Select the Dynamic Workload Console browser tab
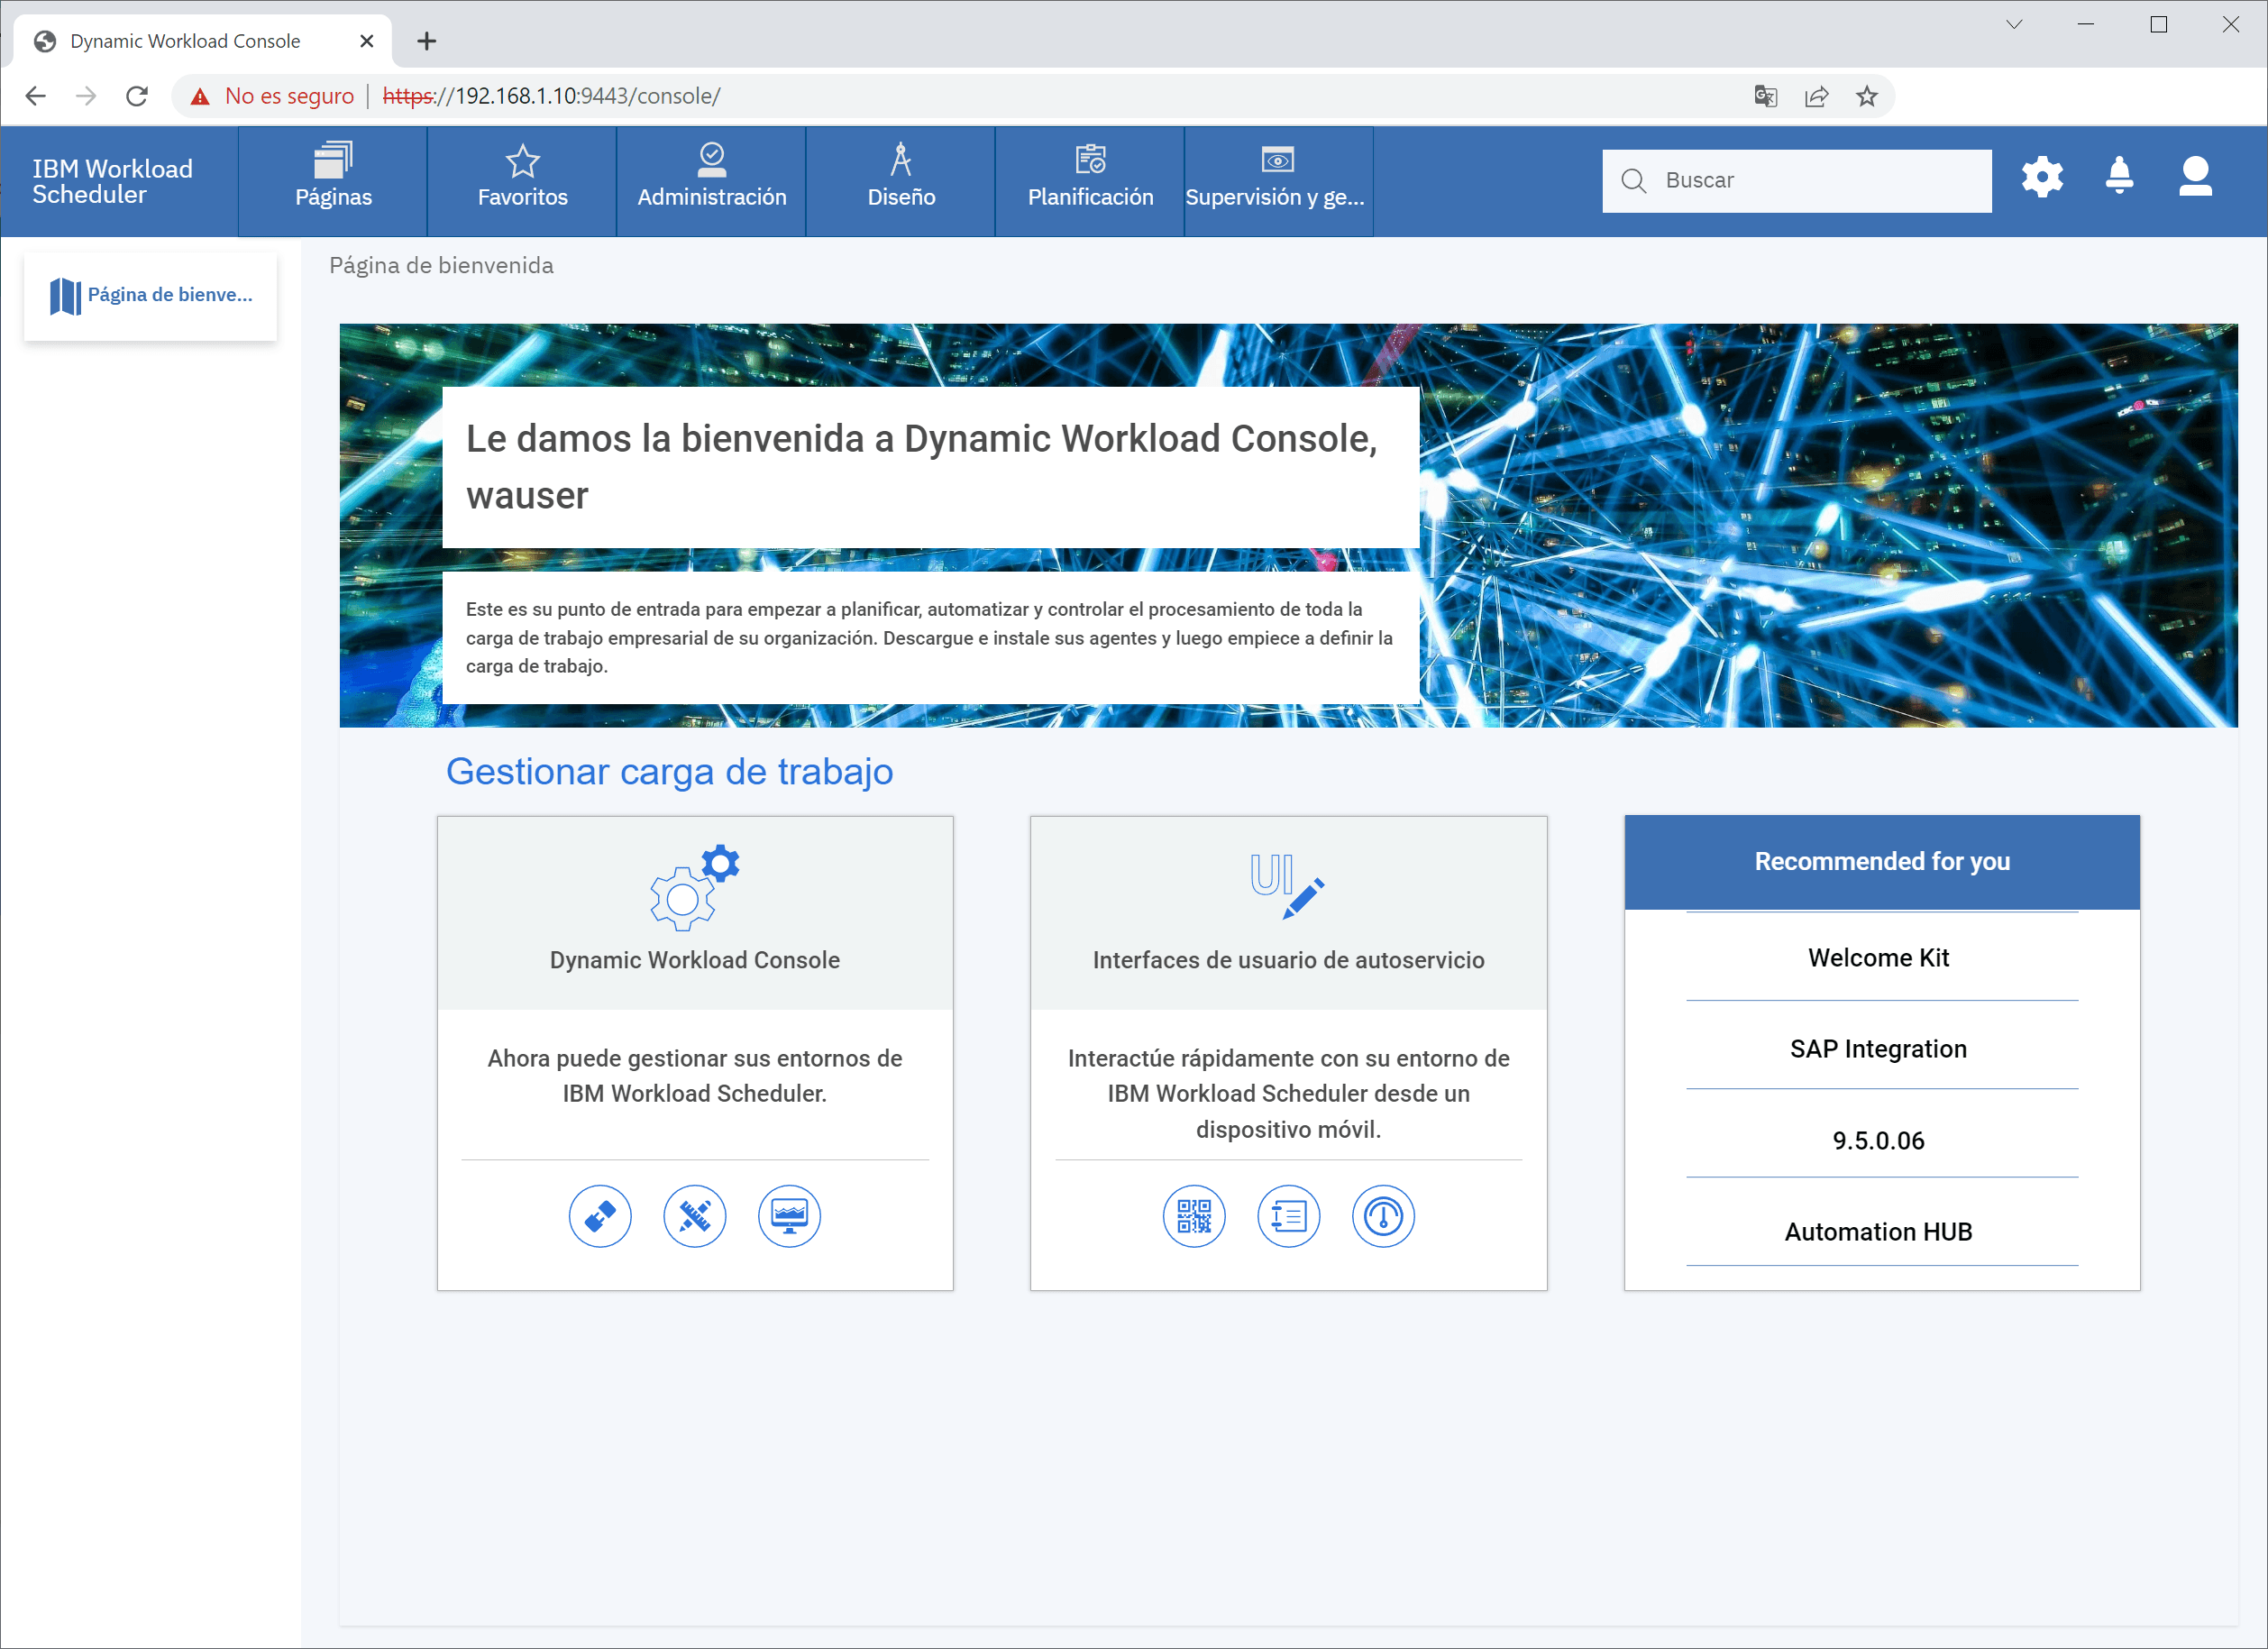Image resolution: width=2268 pixels, height=1649 pixels. pyautogui.click(x=203, y=41)
